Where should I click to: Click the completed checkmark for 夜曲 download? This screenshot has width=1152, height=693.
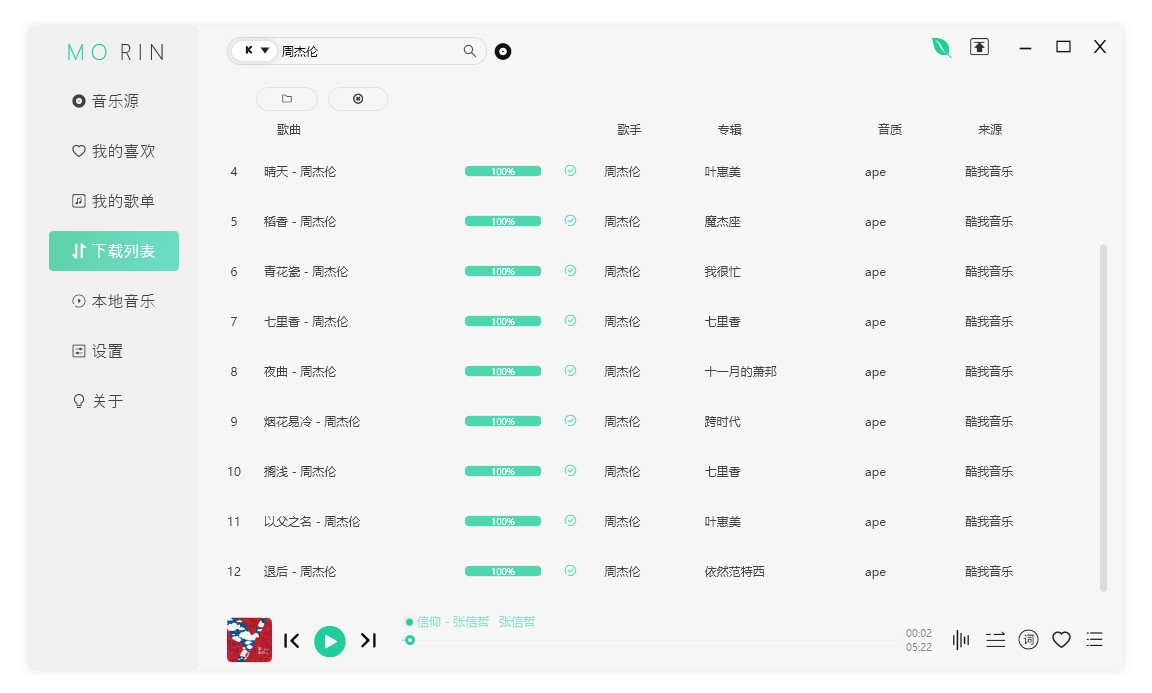[x=570, y=371]
